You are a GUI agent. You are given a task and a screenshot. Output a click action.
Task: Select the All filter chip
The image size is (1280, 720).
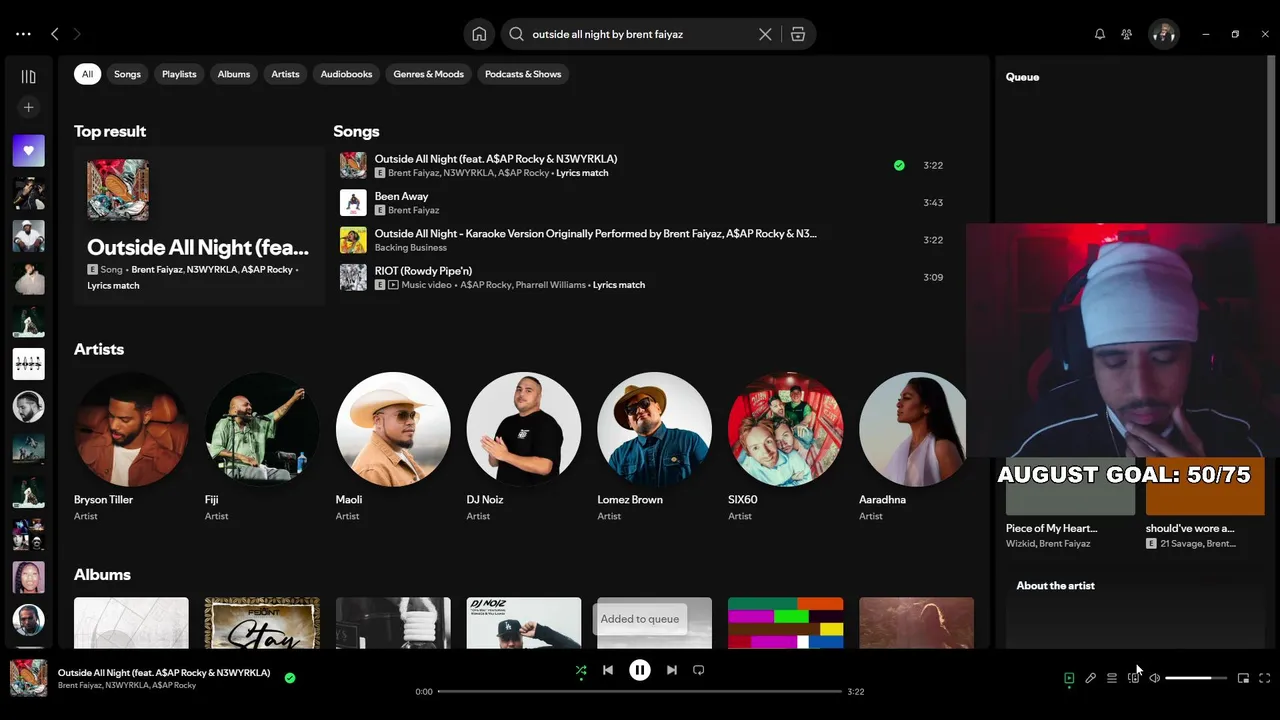coord(87,74)
